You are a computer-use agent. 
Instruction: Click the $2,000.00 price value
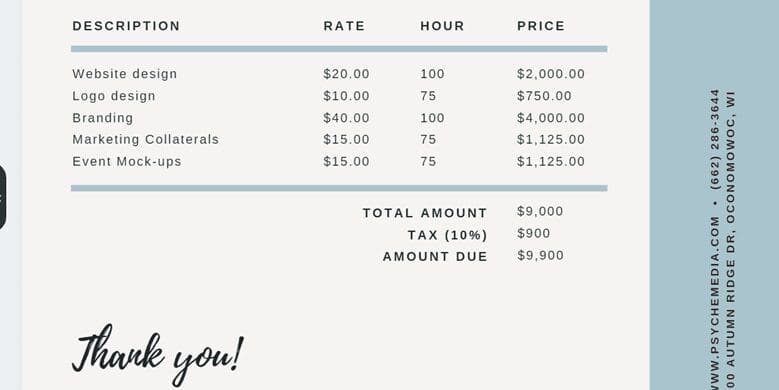click(550, 74)
